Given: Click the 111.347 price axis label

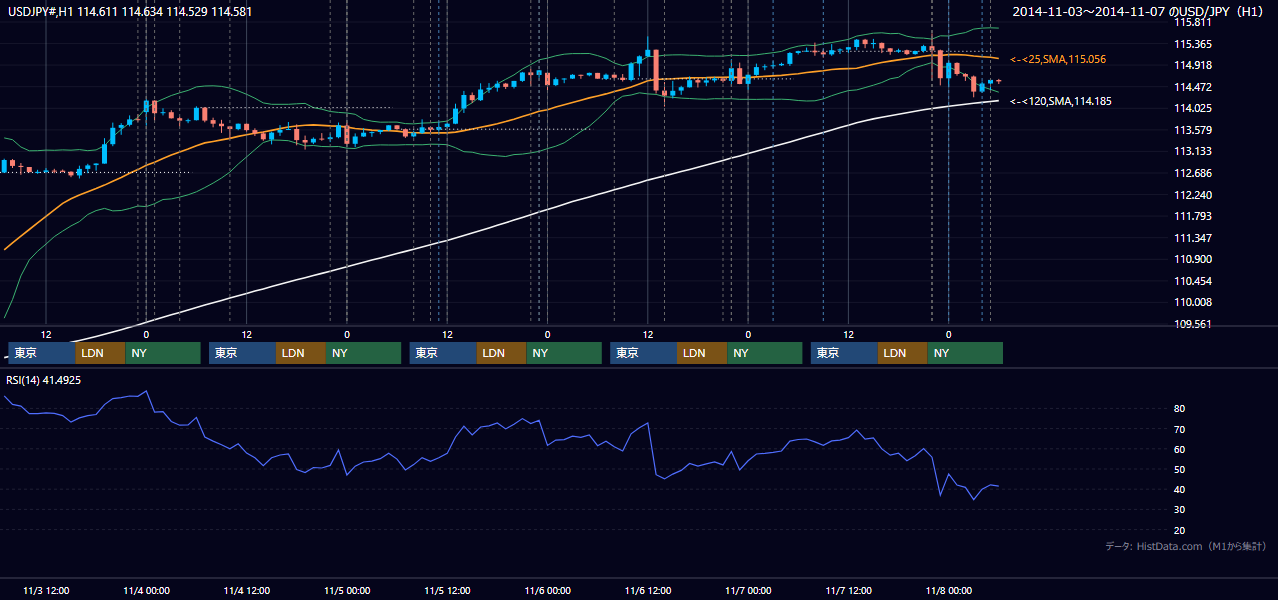Looking at the screenshot, I should [1192, 238].
